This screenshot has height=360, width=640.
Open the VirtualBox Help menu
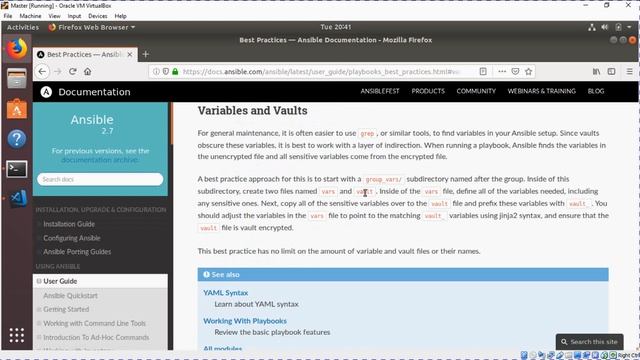click(120, 16)
